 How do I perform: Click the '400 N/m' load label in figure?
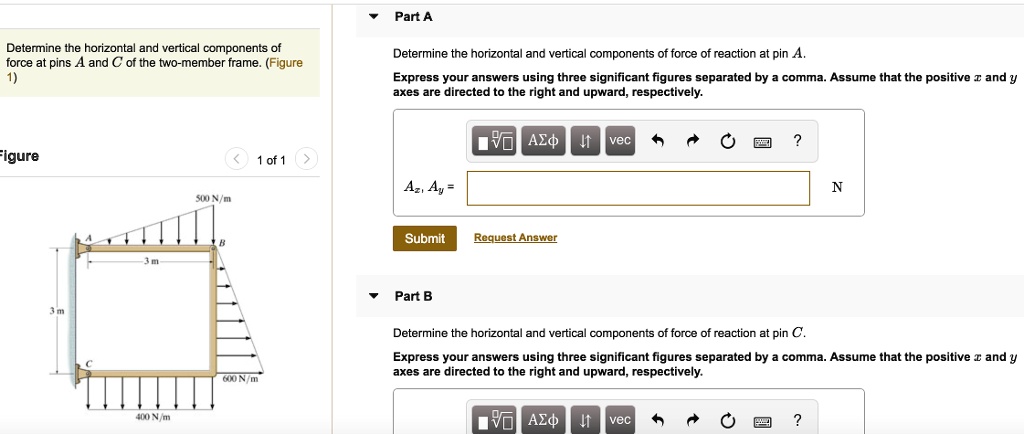[152, 416]
